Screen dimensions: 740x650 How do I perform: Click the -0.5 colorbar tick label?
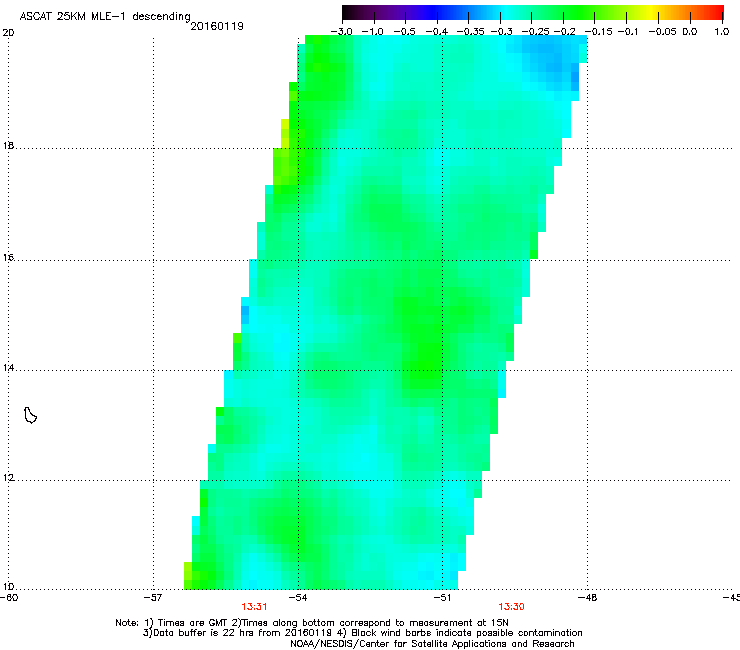(x=404, y=32)
